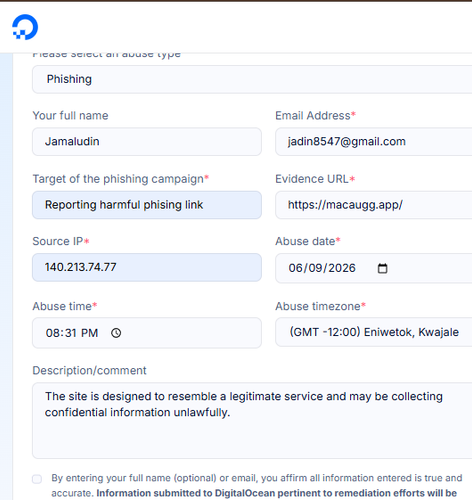Select the Abuse date field showing 06/09/2026
This screenshot has width=472, height=500.
(x=374, y=268)
